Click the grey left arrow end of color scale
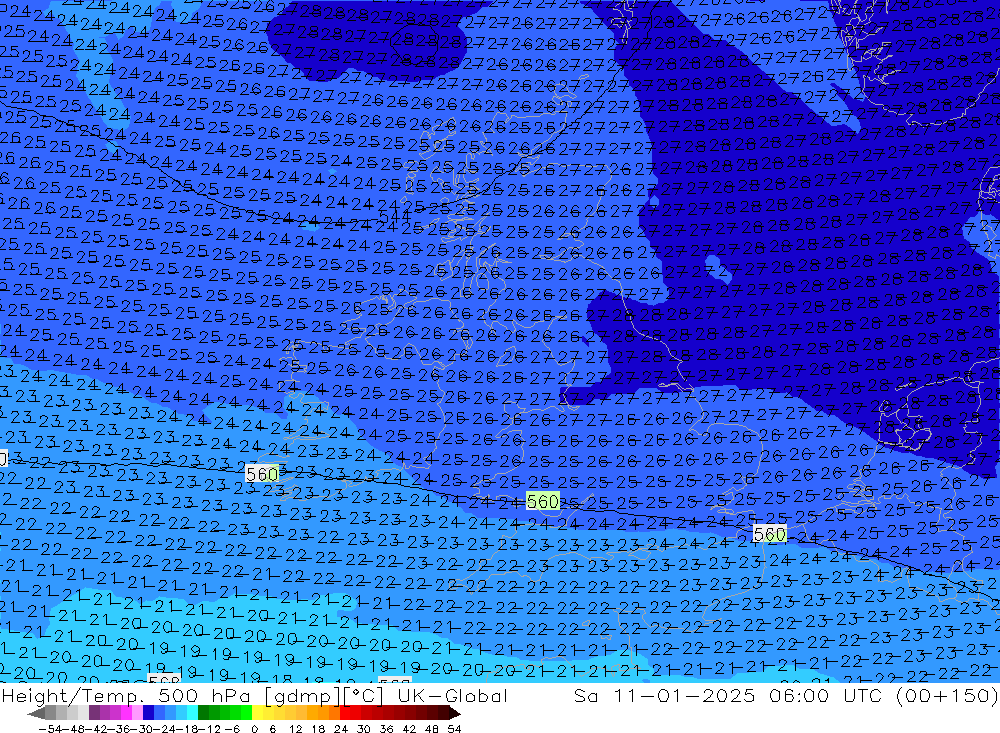This screenshot has height=733, width=1000. (36, 713)
